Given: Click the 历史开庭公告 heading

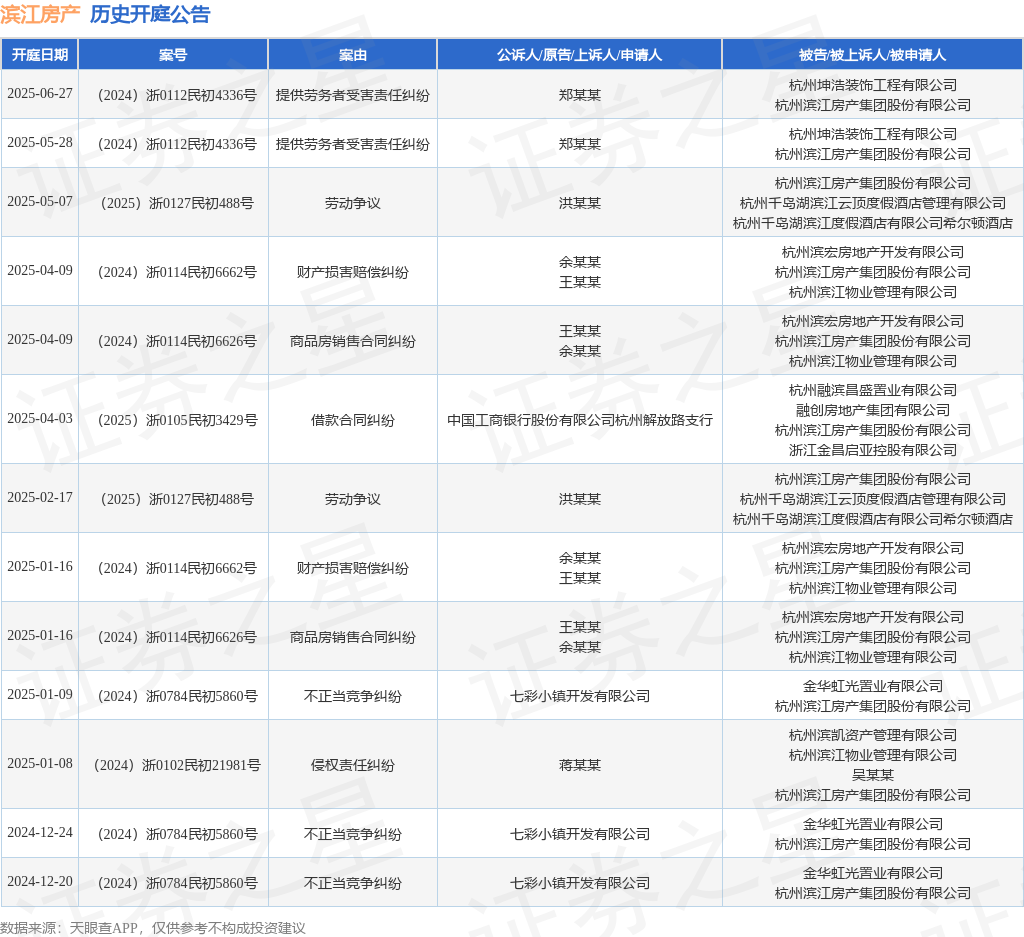Looking at the screenshot, I should click(150, 14).
